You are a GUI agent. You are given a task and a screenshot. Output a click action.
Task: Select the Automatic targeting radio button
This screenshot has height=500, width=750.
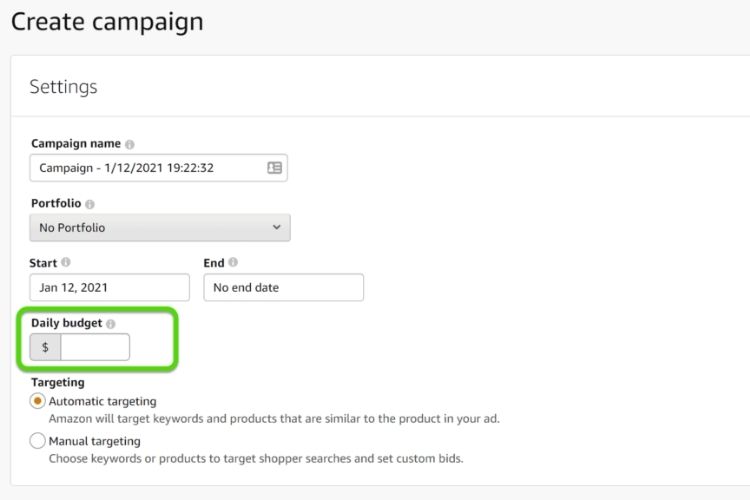coord(38,401)
